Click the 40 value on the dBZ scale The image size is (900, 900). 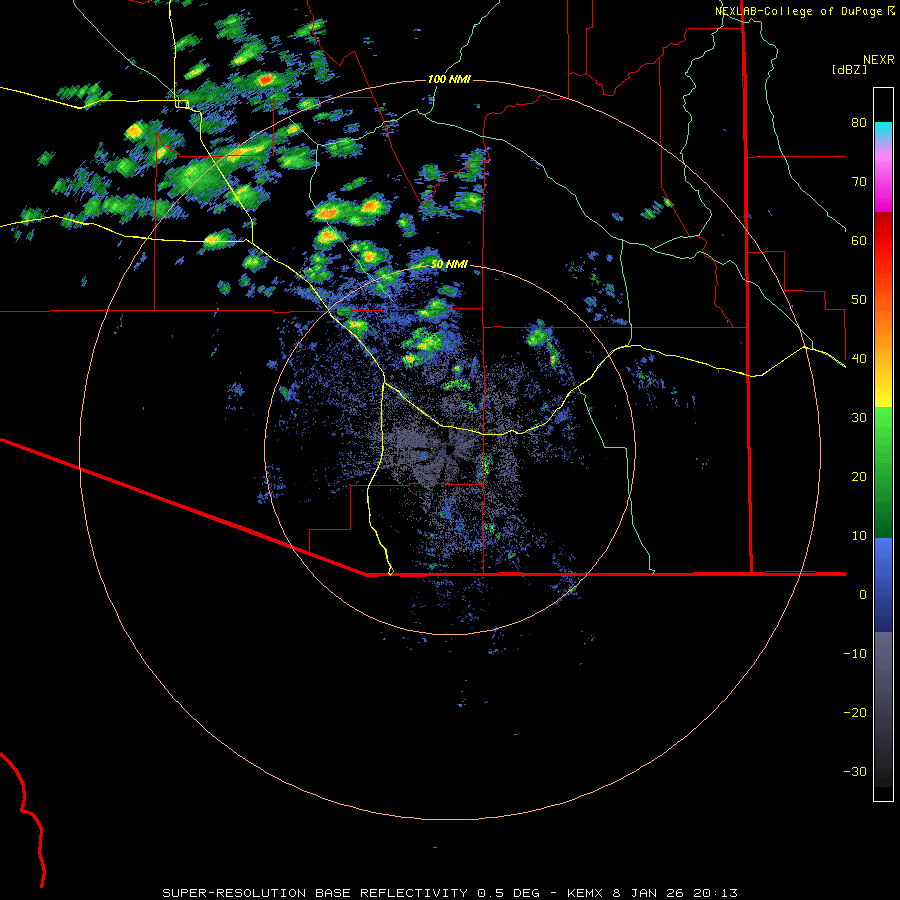[859, 358]
